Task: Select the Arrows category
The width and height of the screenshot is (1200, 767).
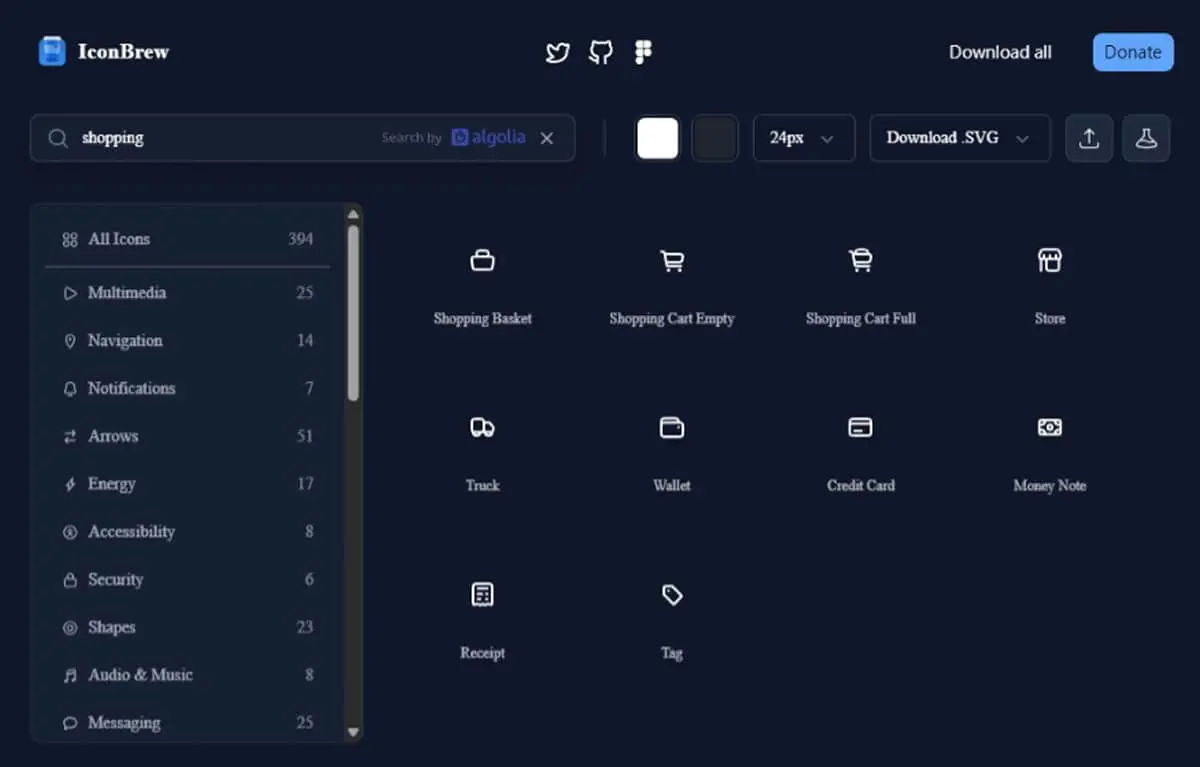Action: click(x=187, y=436)
